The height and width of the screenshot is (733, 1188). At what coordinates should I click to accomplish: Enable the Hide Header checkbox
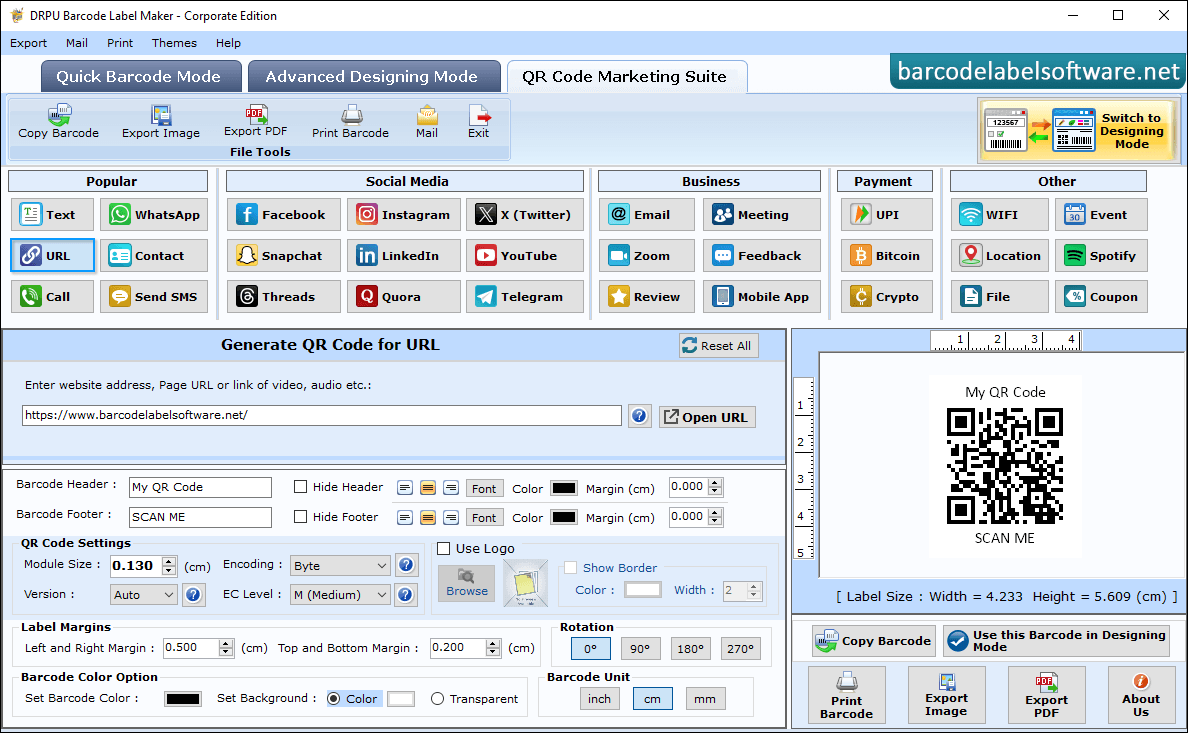click(300, 487)
